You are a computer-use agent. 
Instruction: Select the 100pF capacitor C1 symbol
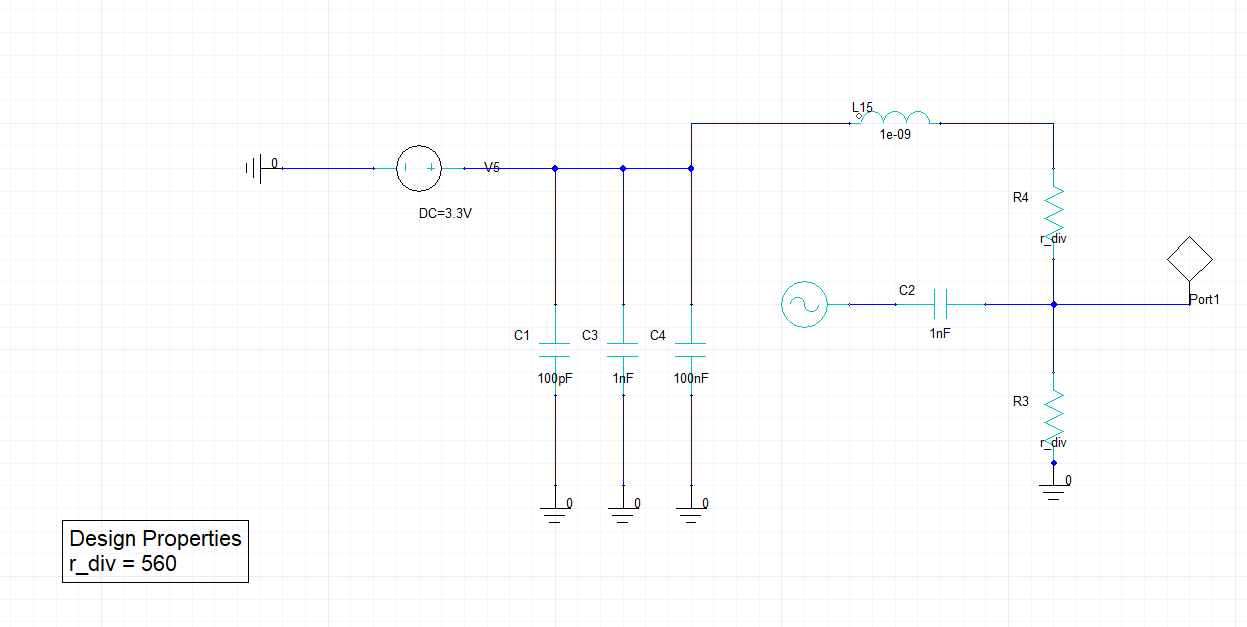[x=555, y=350]
